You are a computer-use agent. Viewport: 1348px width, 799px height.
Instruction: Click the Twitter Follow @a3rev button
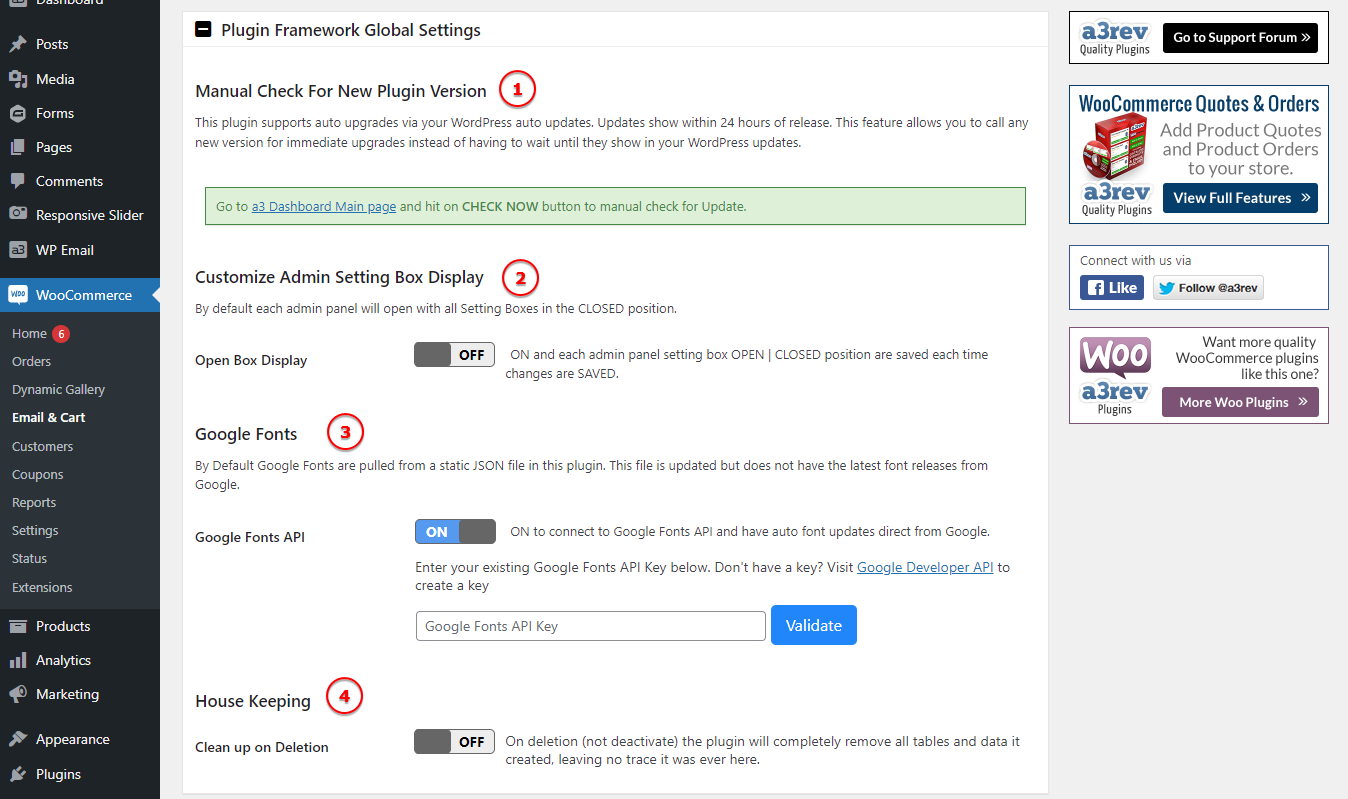[1208, 288]
